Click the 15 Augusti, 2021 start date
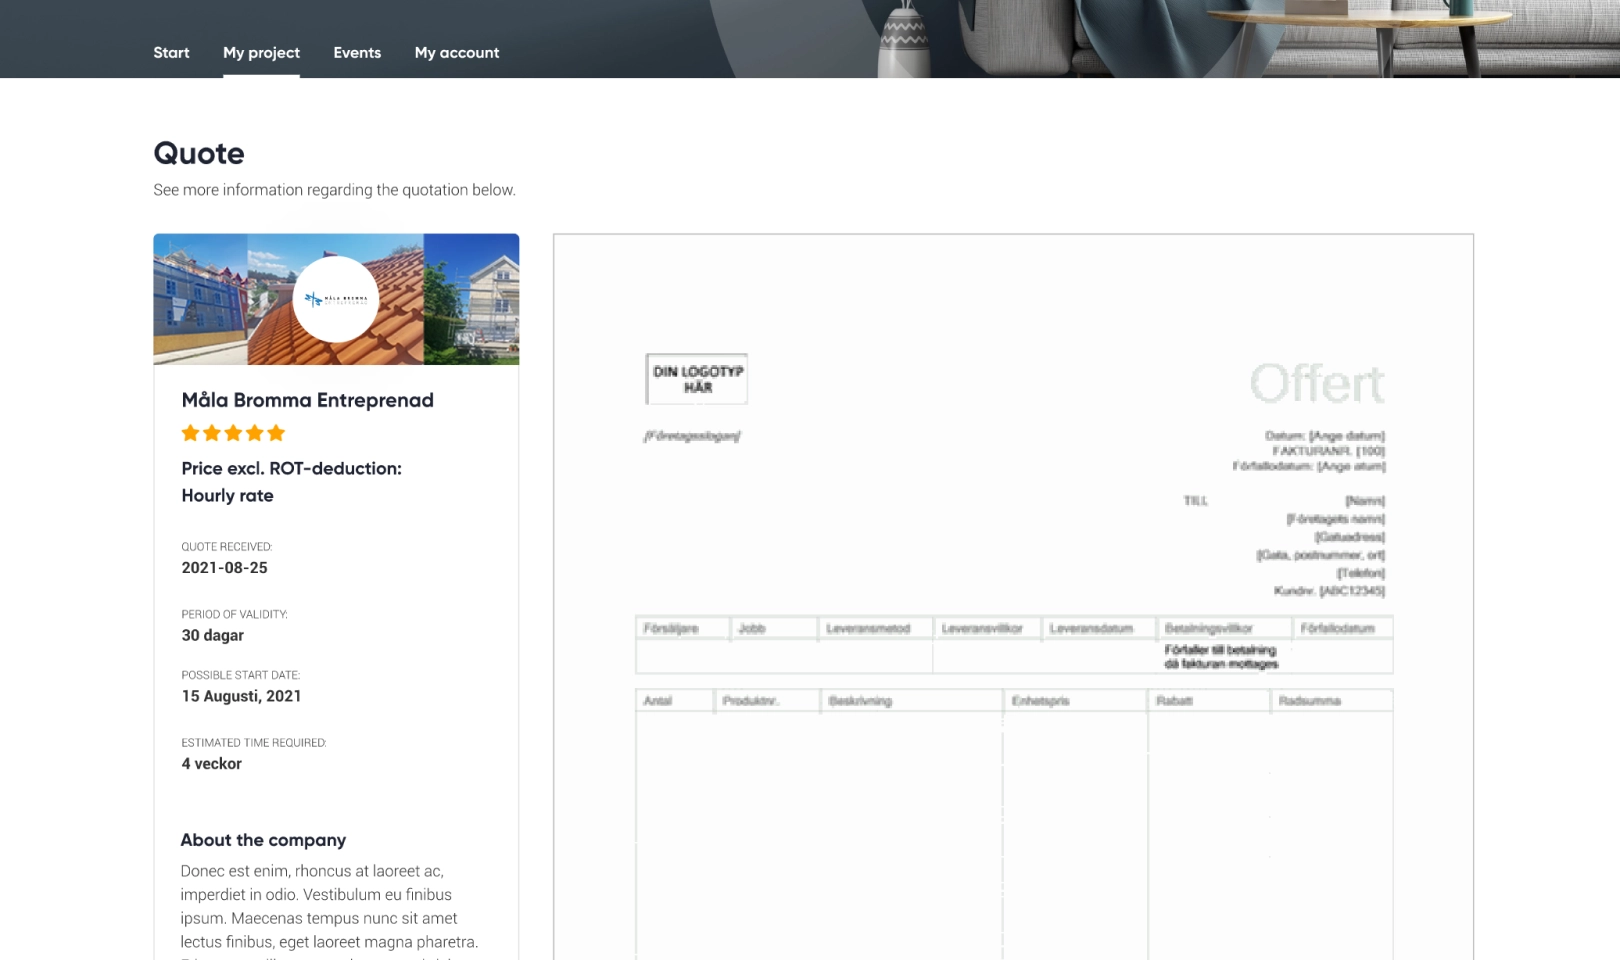This screenshot has height=960, width=1620. tap(241, 696)
